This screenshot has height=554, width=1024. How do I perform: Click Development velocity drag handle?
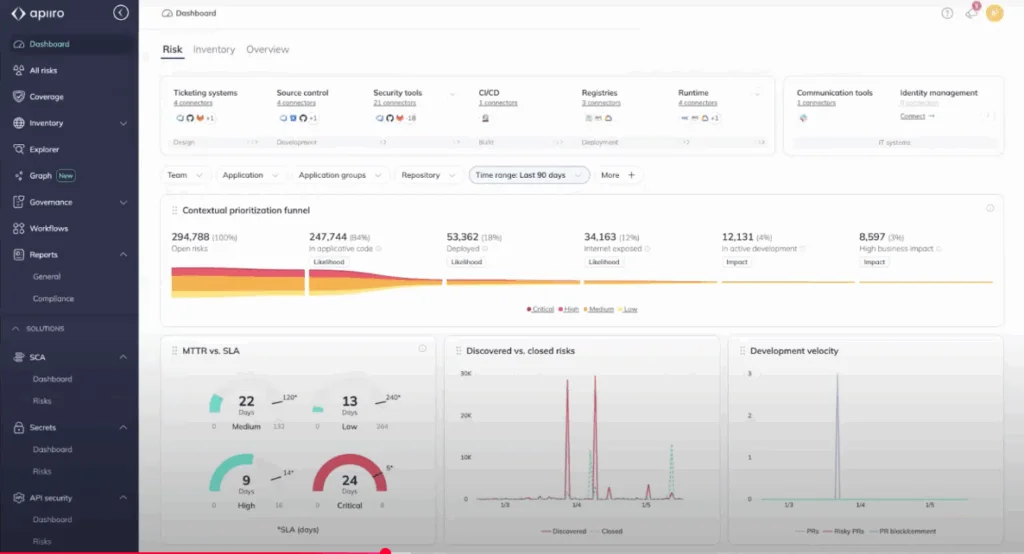(x=743, y=351)
